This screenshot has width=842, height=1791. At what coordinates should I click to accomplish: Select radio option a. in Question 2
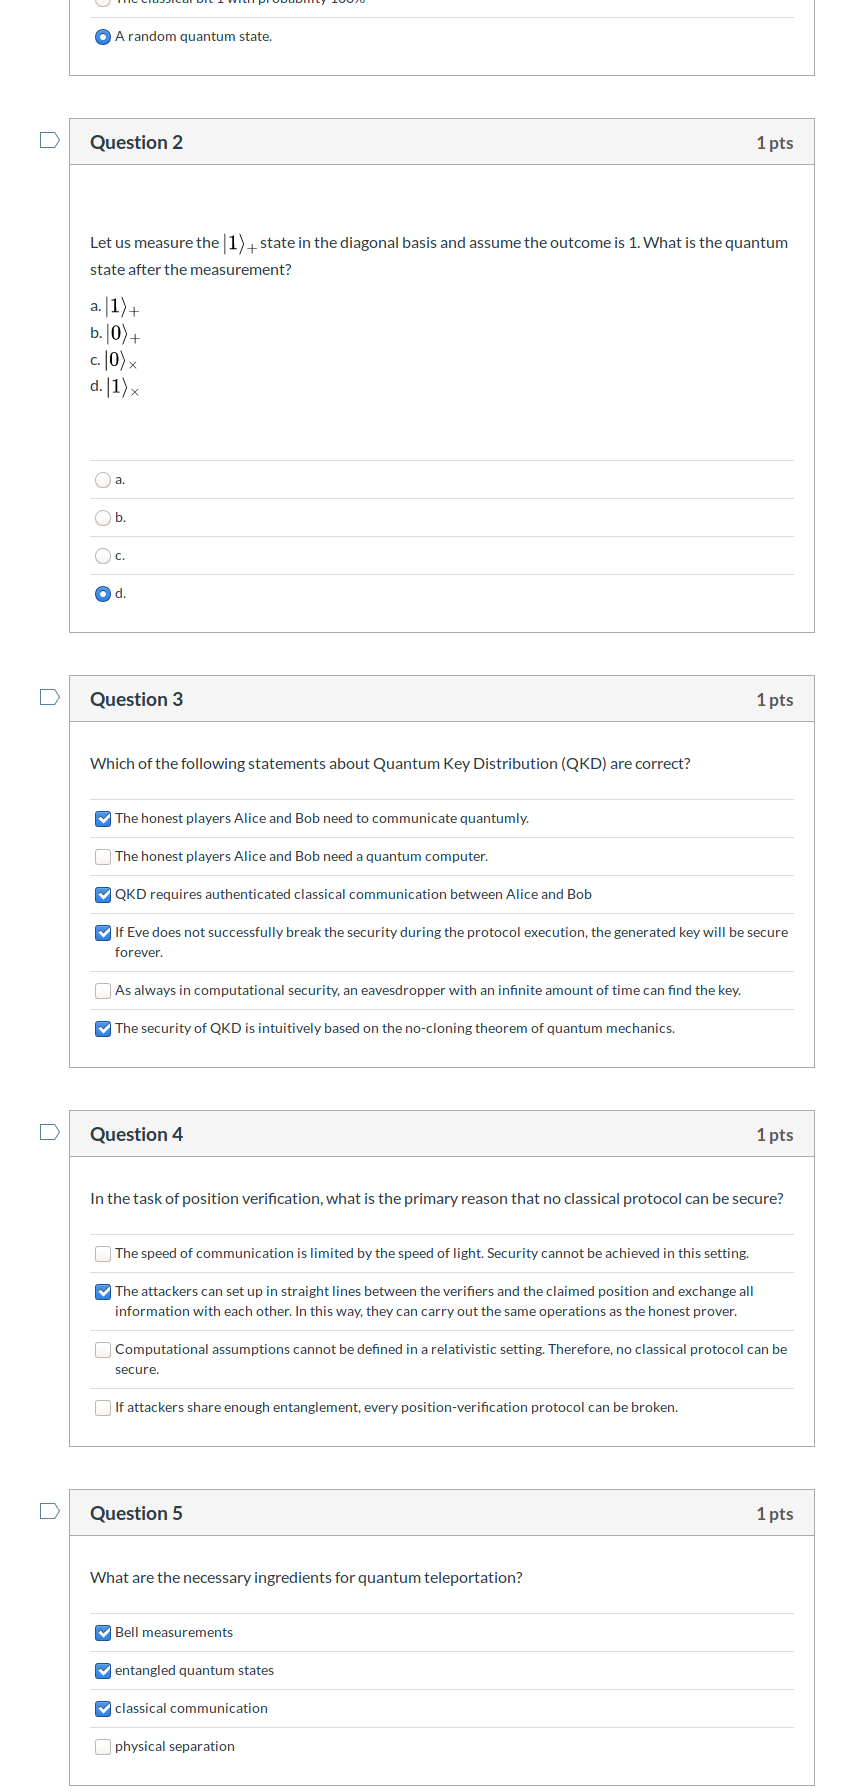[102, 480]
